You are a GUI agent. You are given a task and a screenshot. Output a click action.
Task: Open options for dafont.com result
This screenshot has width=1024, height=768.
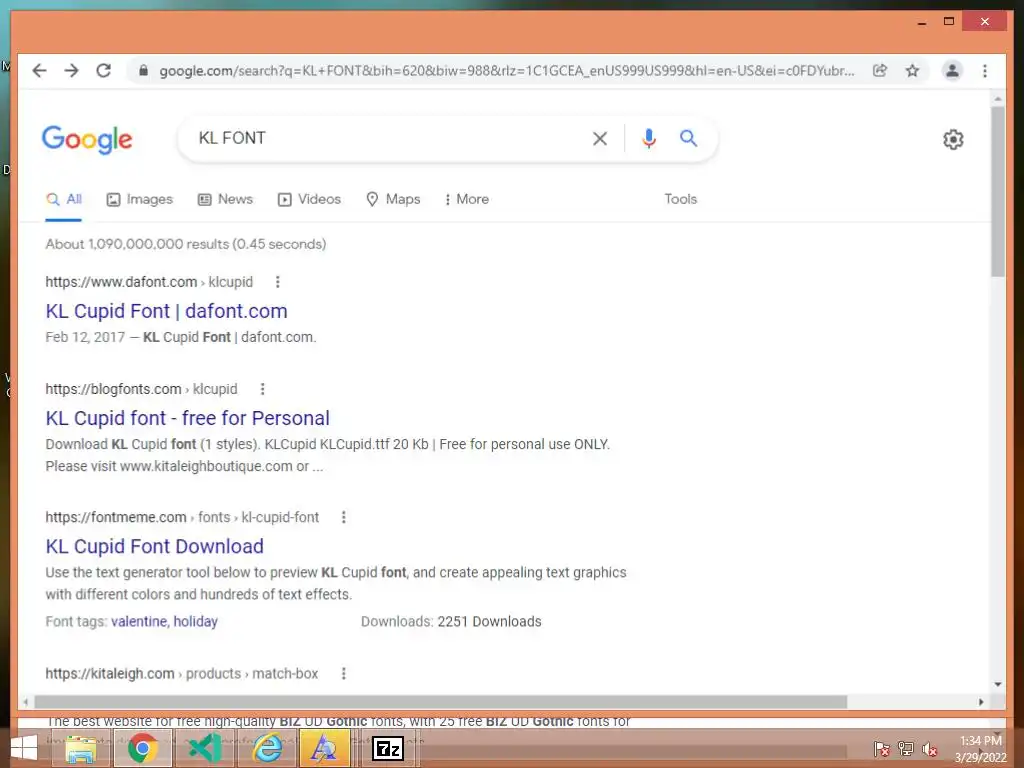point(278,282)
